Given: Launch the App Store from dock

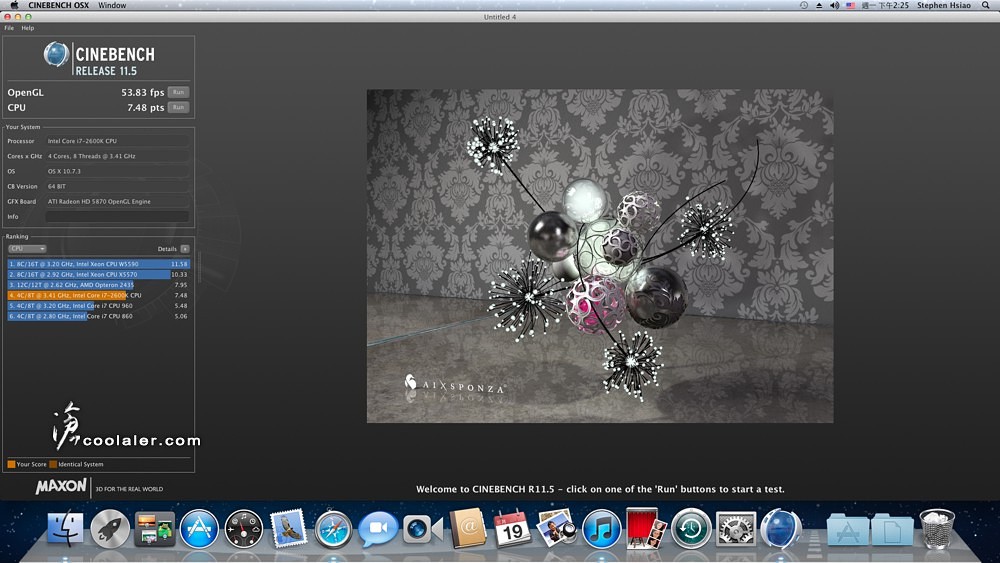Looking at the screenshot, I should coord(199,529).
